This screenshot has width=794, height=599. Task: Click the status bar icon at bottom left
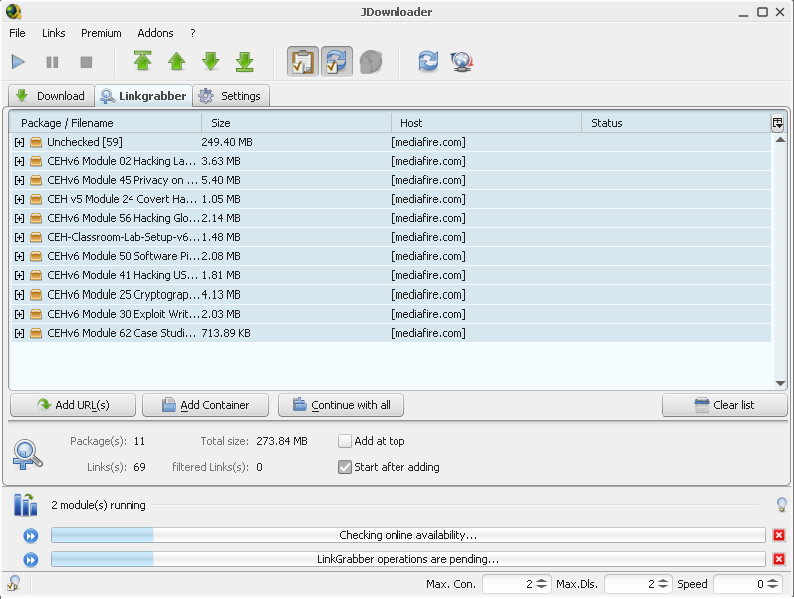[x=14, y=583]
